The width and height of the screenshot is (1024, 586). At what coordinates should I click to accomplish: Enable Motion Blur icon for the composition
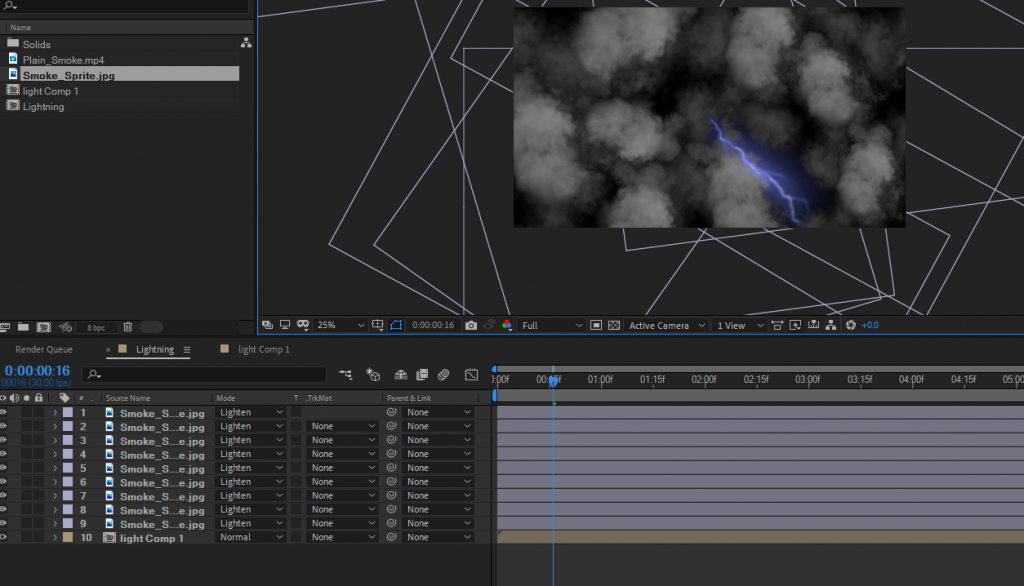443,374
